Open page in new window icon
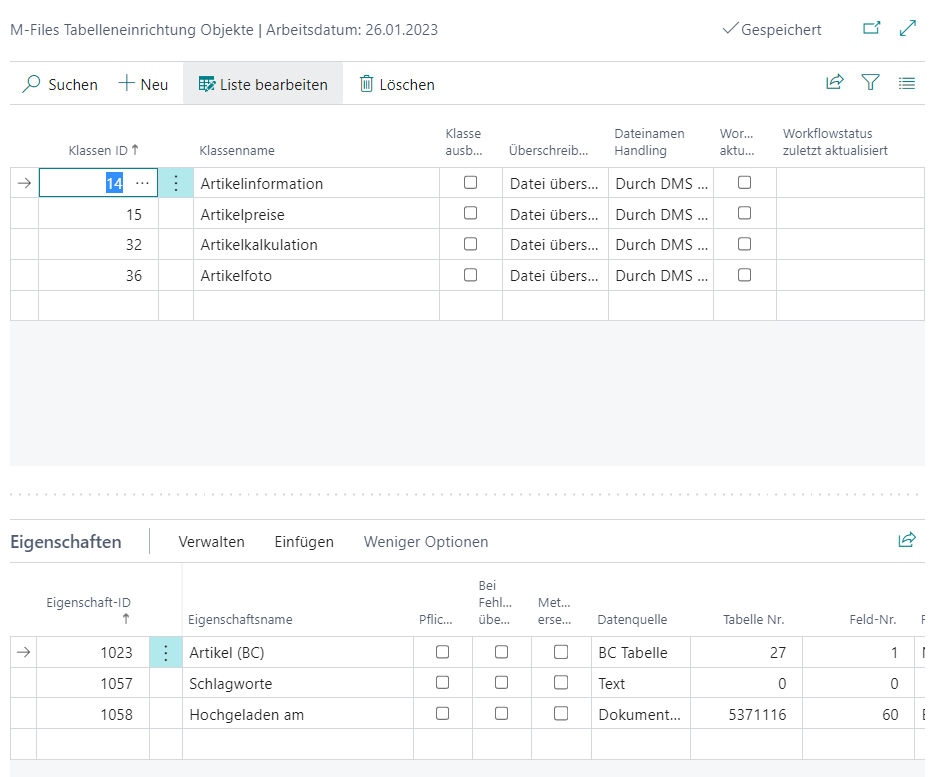934x777 pixels. pyautogui.click(x=871, y=28)
